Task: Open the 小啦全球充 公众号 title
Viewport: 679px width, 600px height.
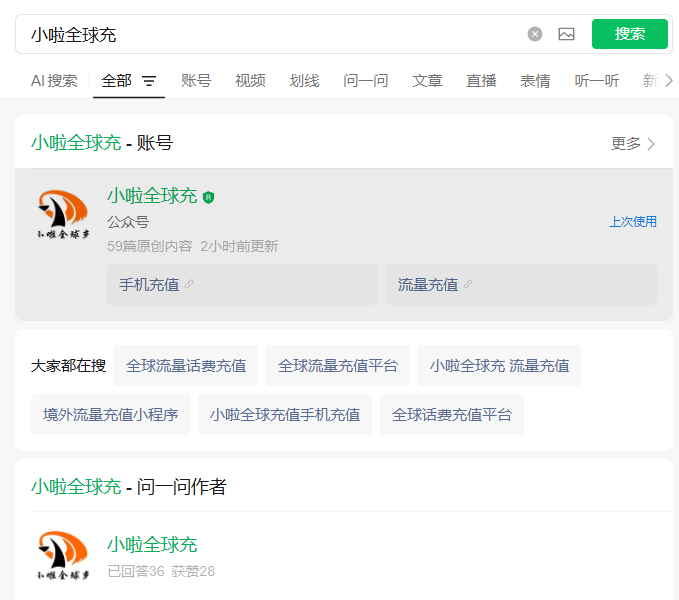Action: 152,196
